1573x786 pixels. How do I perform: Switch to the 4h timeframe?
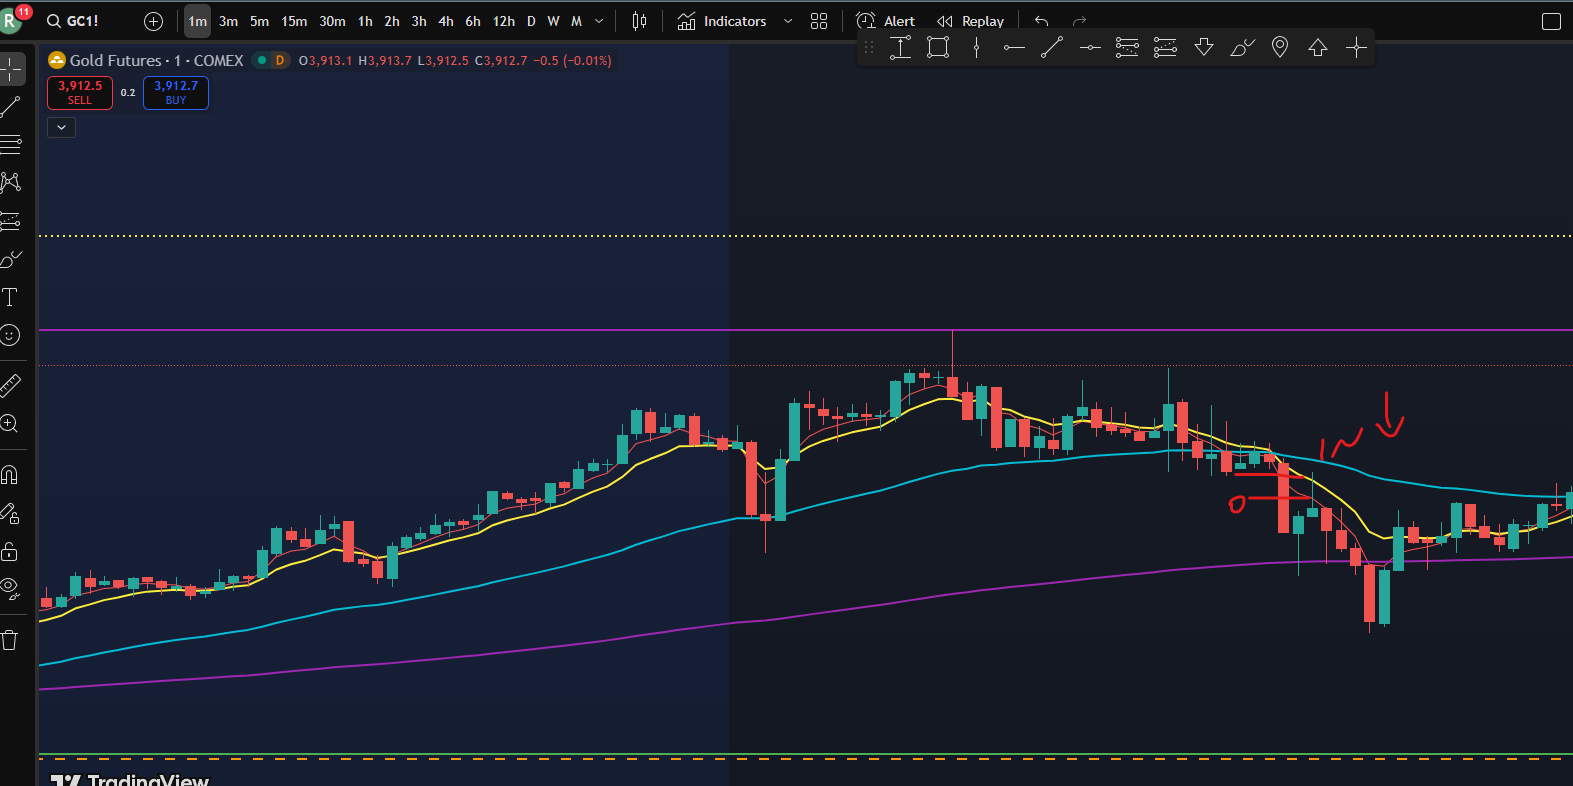pyautogui.click(x=446, y=21)
